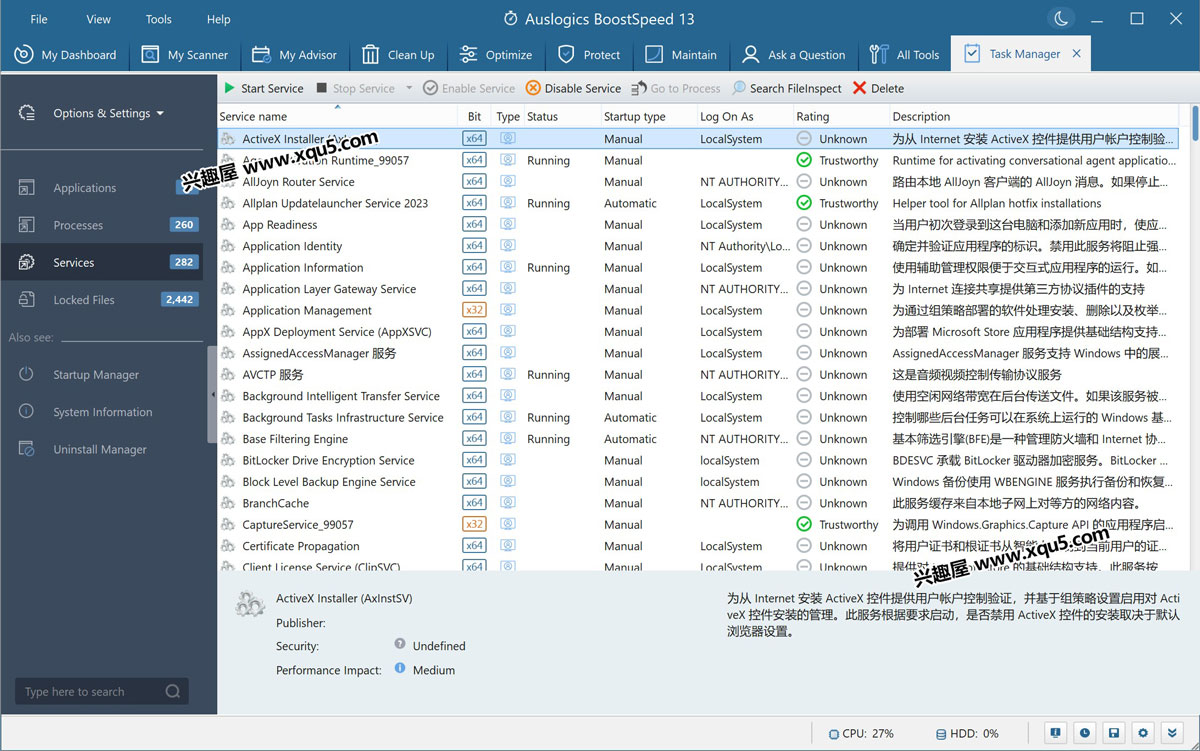The image size is (1200, 751).
Task: Open the Help menu
Action: pos(218,19)
